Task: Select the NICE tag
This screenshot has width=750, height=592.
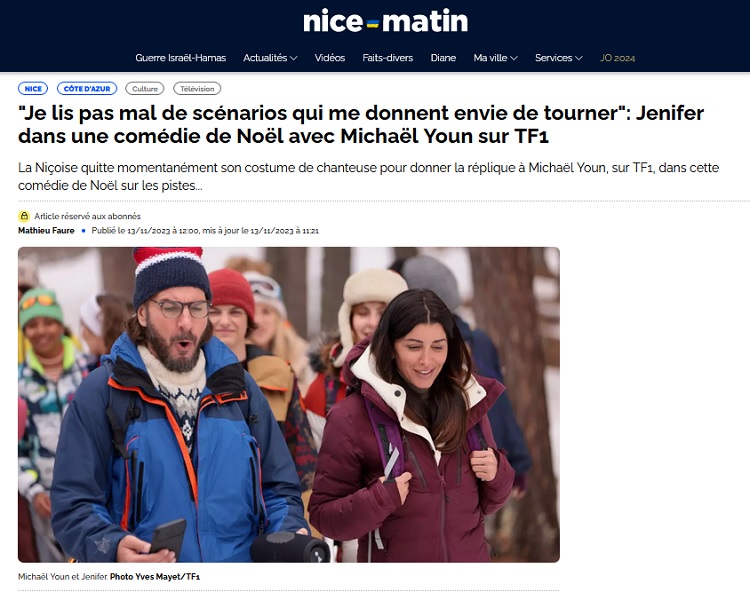Action: pos(33,88)
